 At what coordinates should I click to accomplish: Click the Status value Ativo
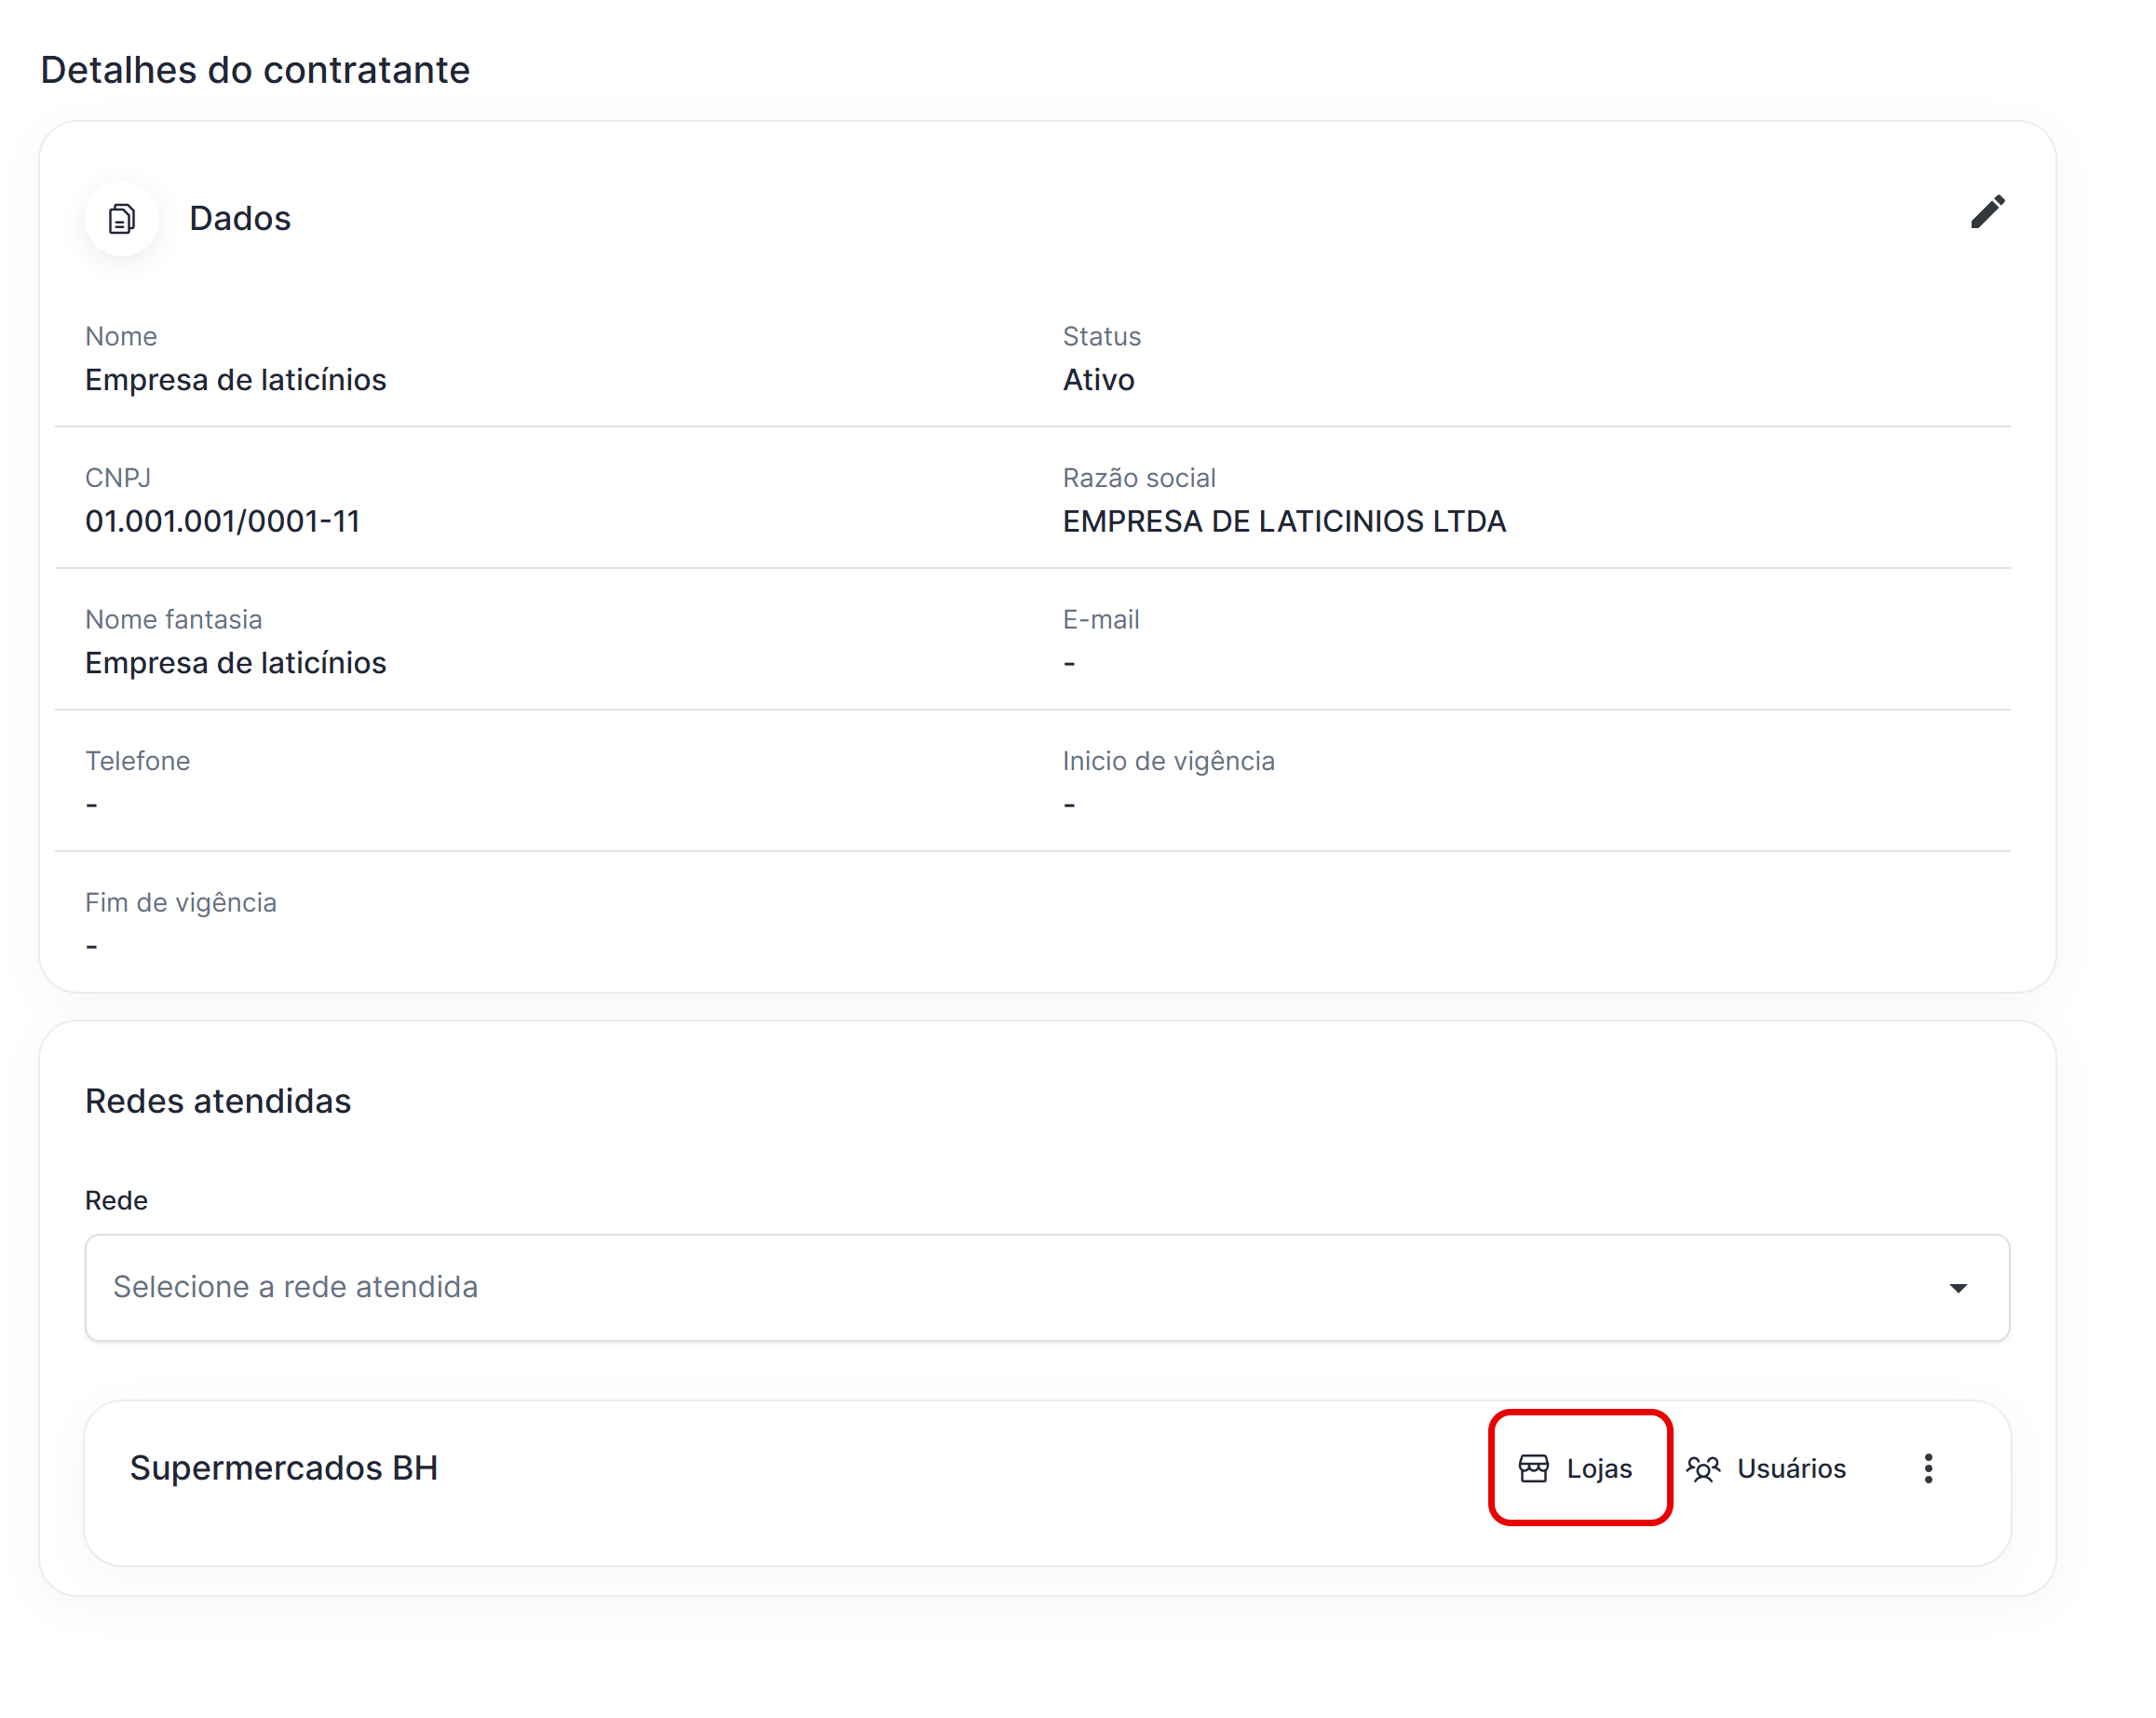[1098, 380]
